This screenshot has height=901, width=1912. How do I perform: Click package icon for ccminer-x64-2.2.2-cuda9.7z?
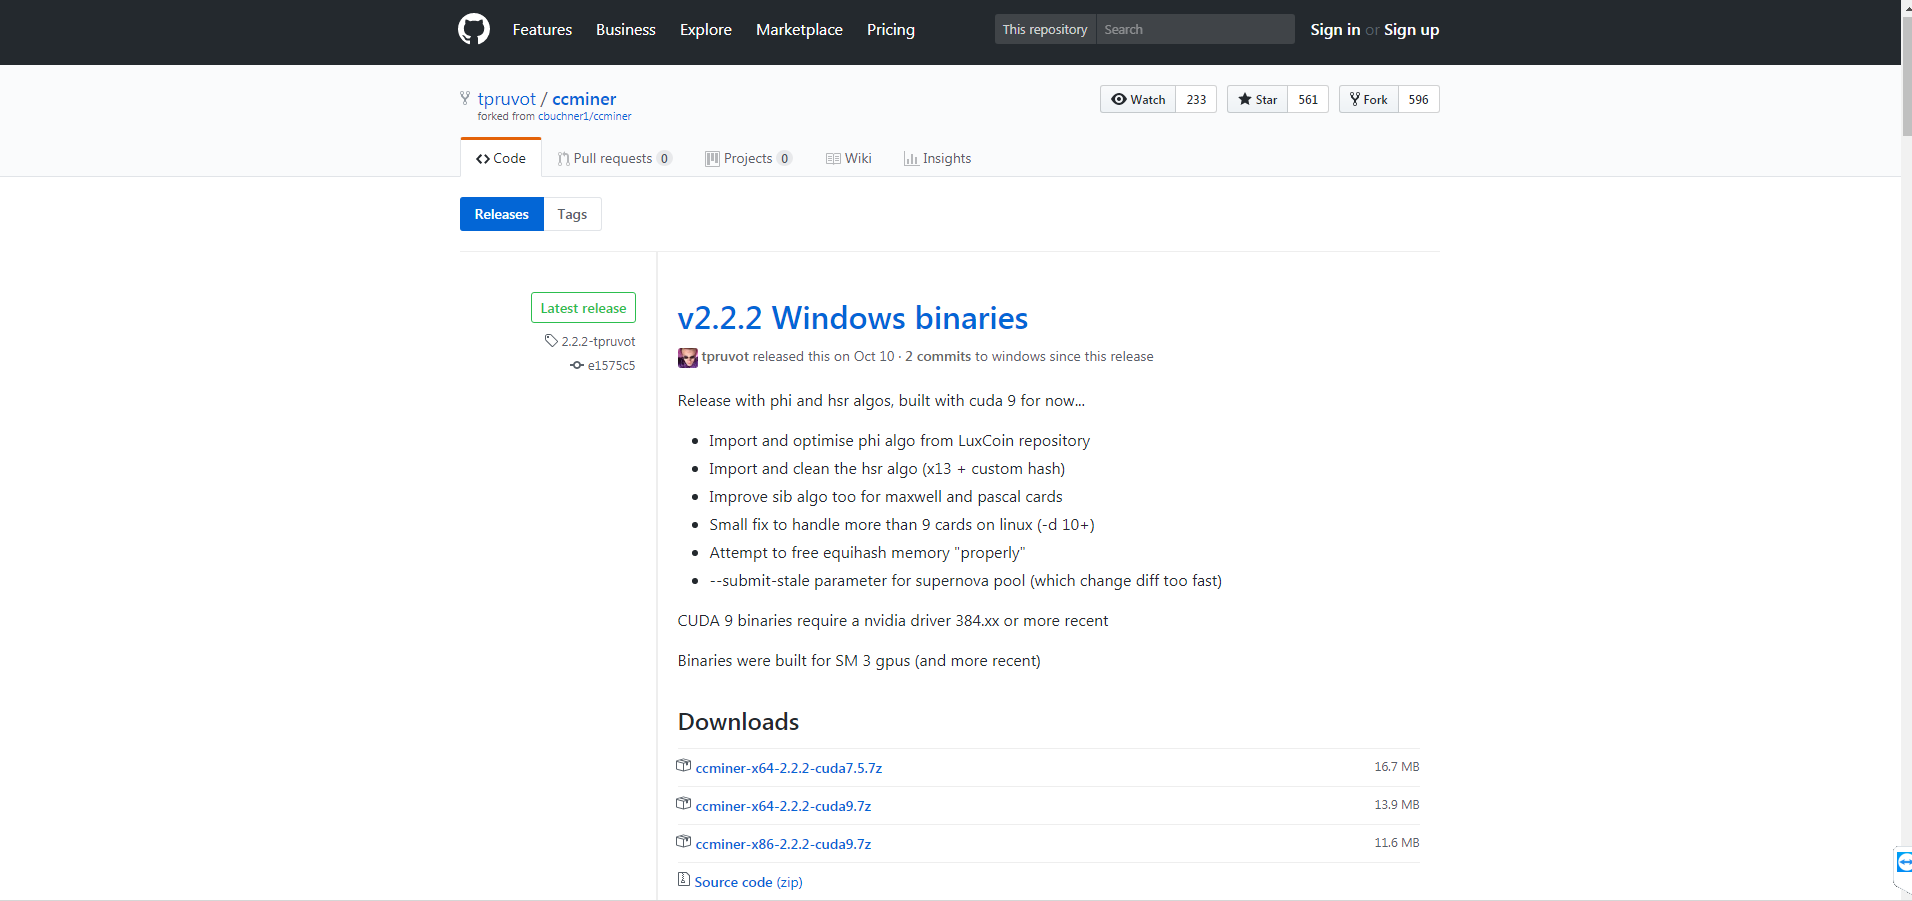684,804
